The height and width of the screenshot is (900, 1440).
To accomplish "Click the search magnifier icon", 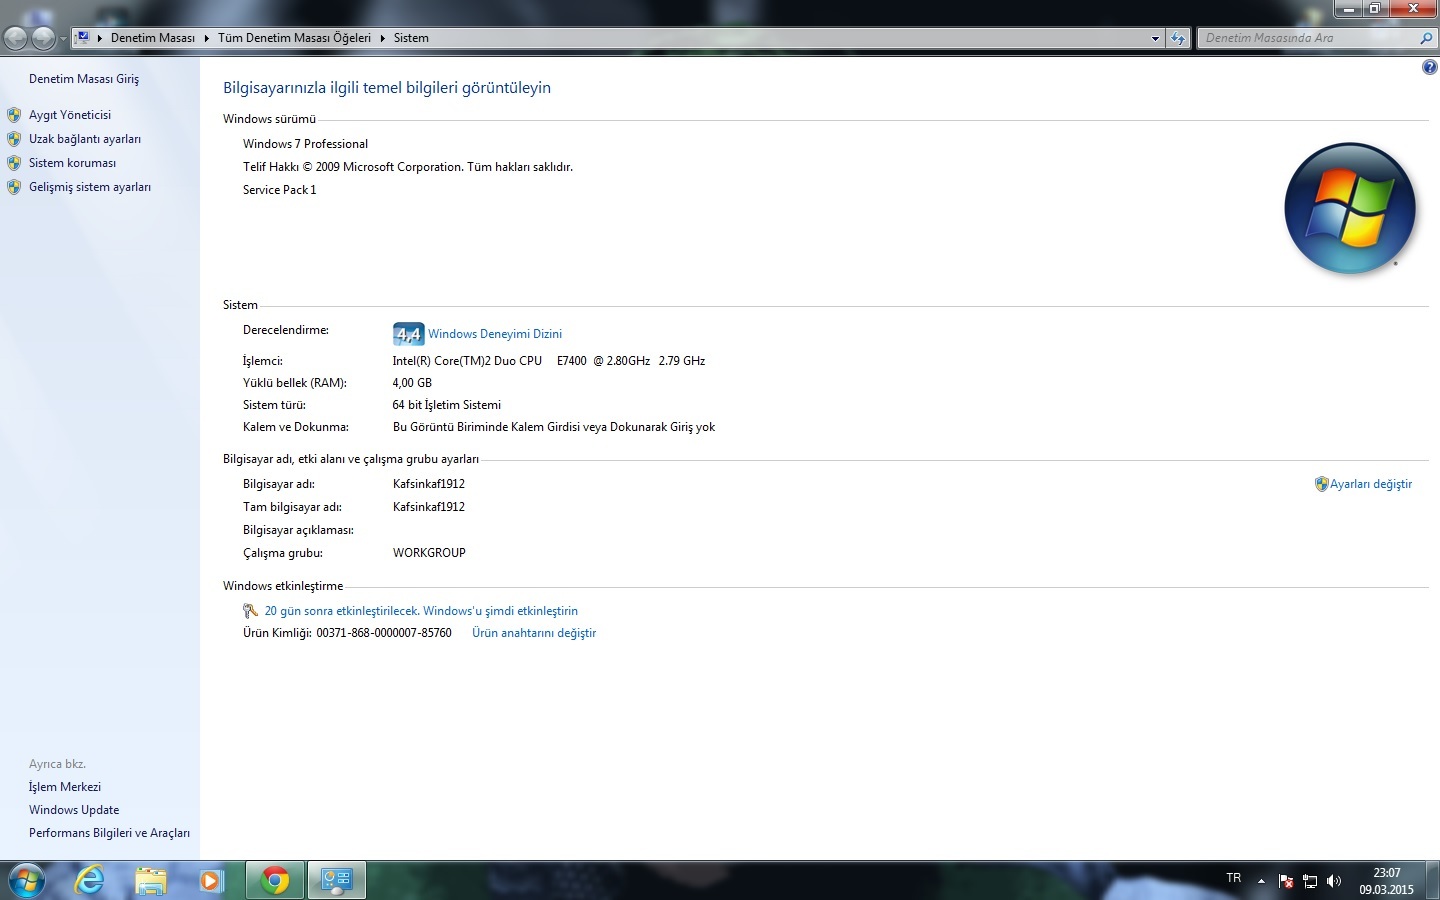I will tap(1426, 38).
